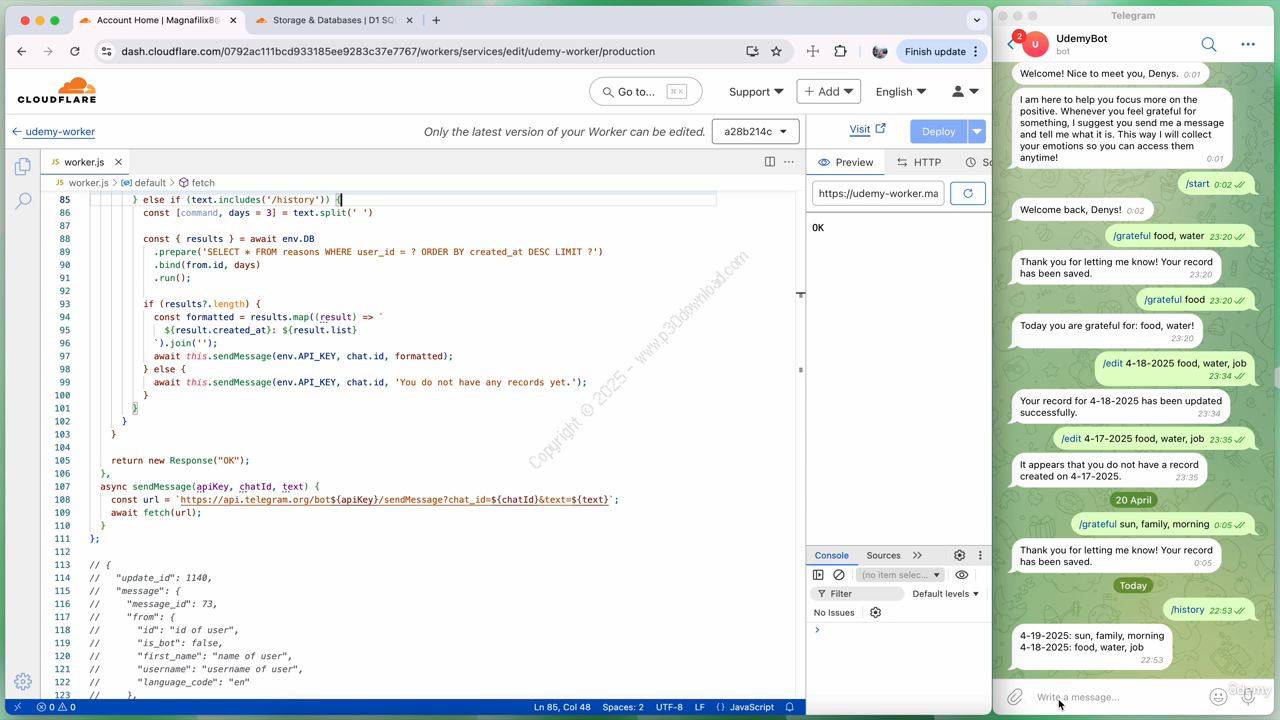
Task: Open DevTools more options kebab menu
Action: pyautogui.click(x=980, y=555)
